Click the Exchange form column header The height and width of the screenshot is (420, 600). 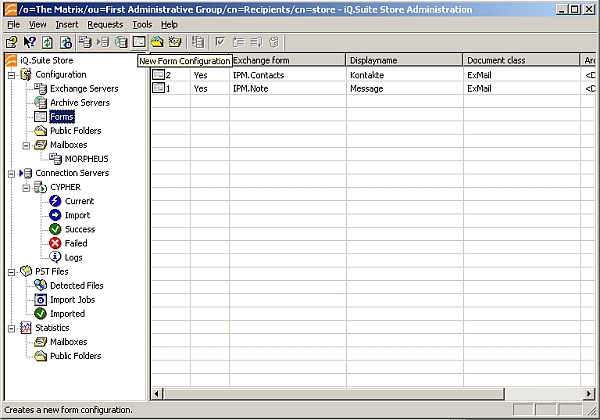click(x=286, y=60)
